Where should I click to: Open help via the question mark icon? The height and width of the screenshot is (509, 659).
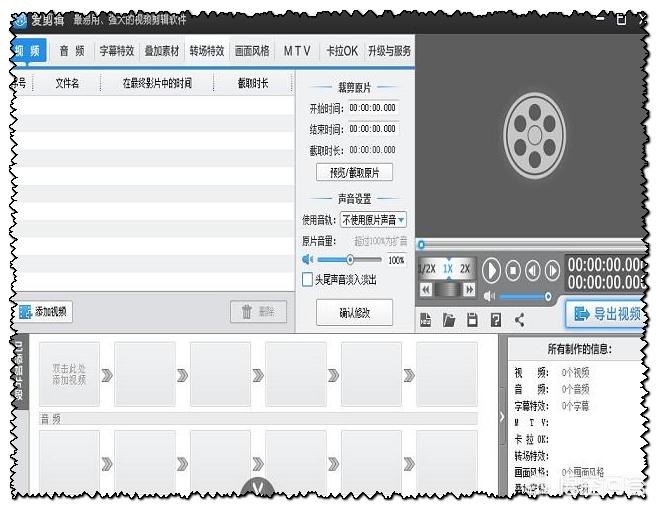(496, 320)
